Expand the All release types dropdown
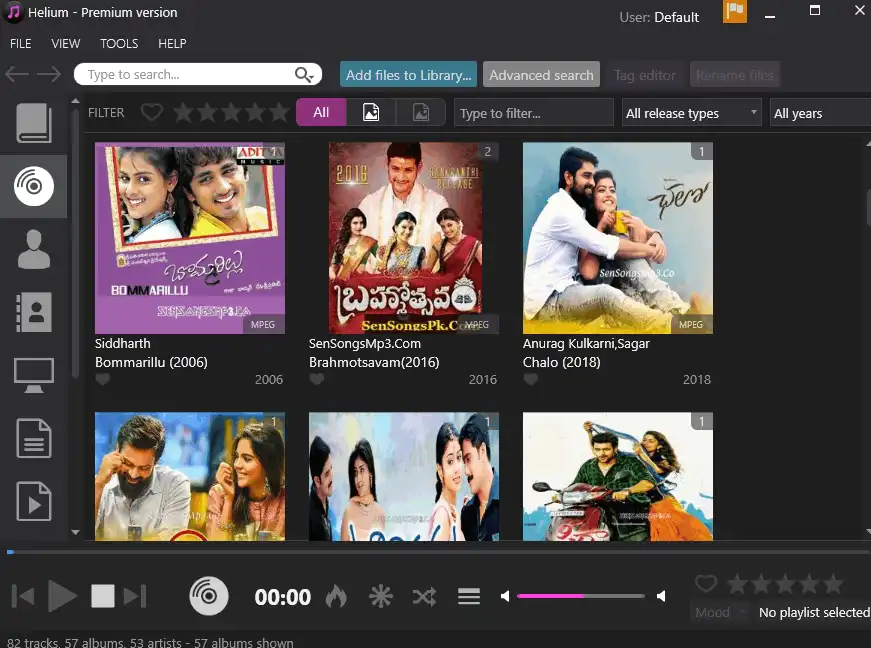 pos(691,113)
